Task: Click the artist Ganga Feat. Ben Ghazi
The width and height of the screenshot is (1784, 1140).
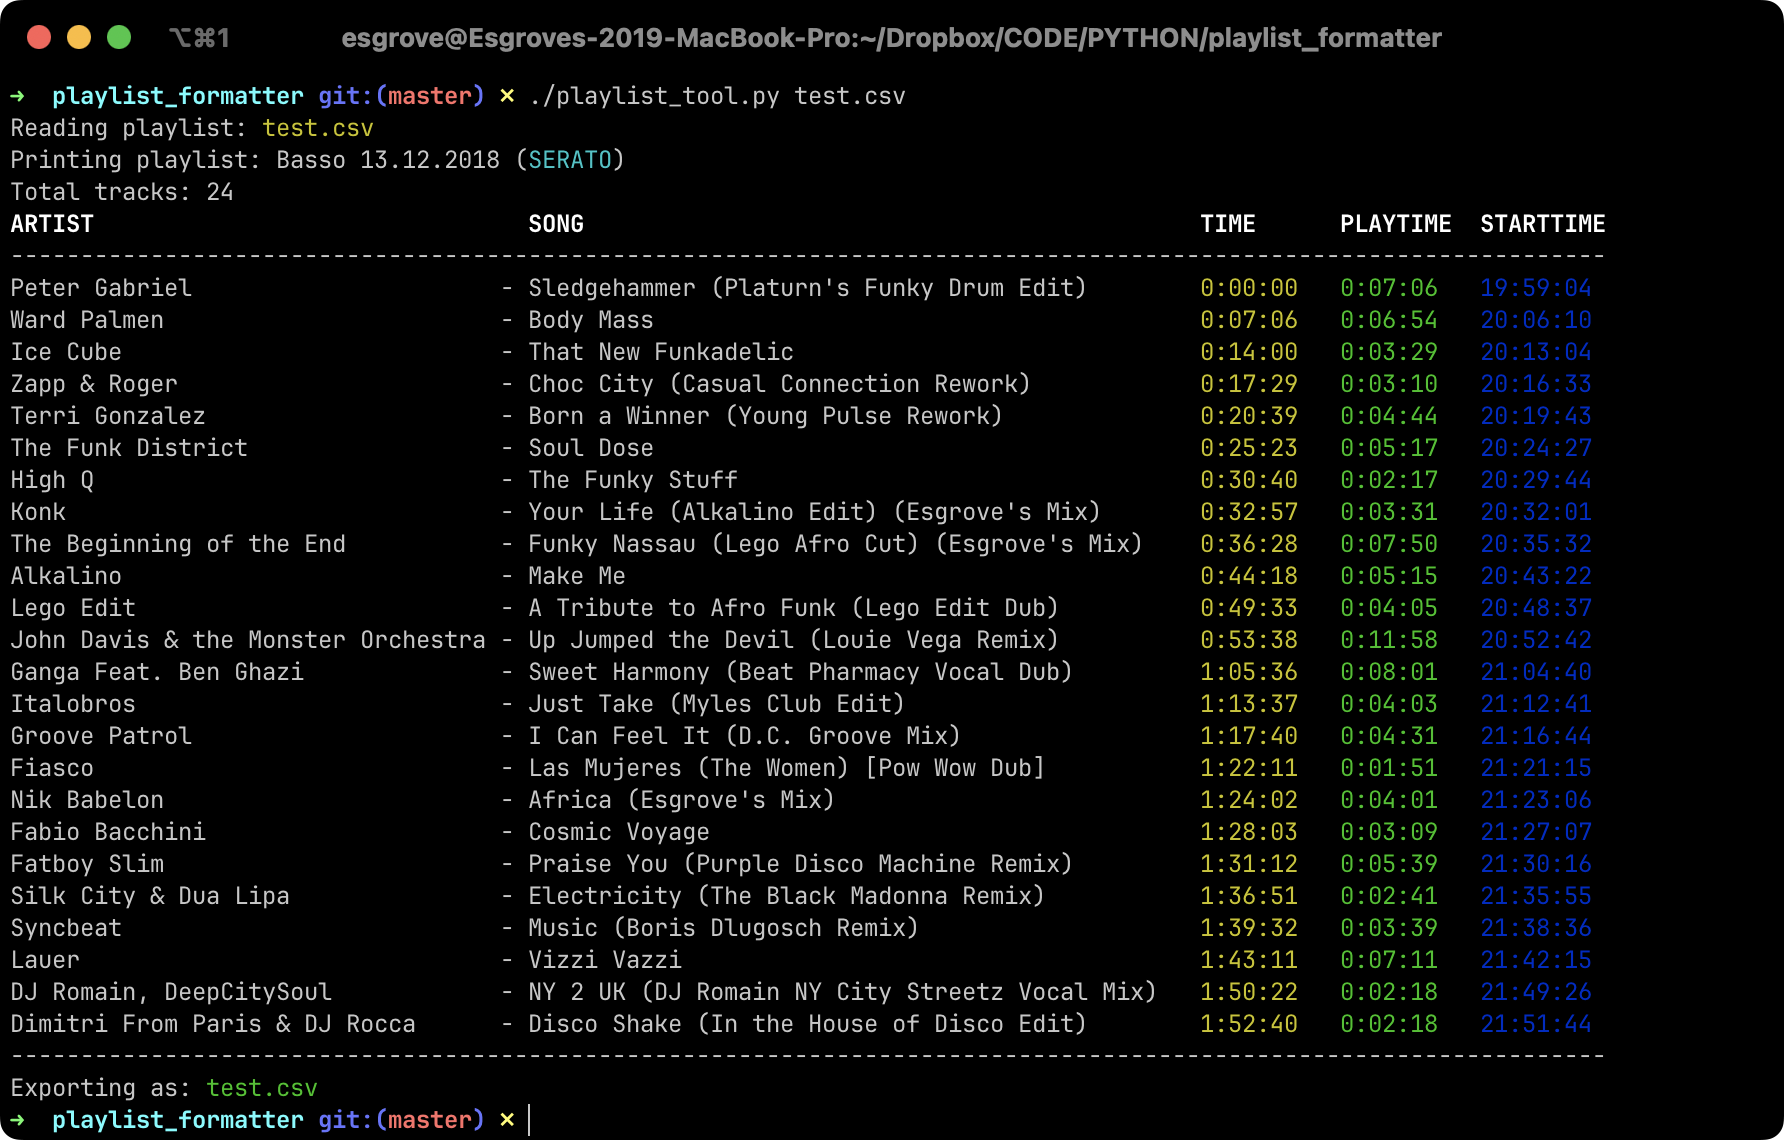Action: pos(157,672)
